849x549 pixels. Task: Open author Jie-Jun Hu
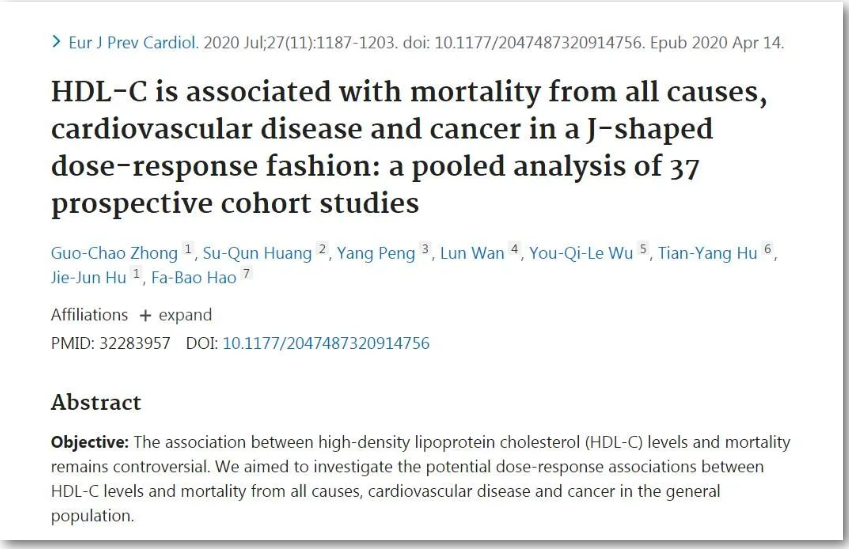pyautogui.click(x=88, y=278)
